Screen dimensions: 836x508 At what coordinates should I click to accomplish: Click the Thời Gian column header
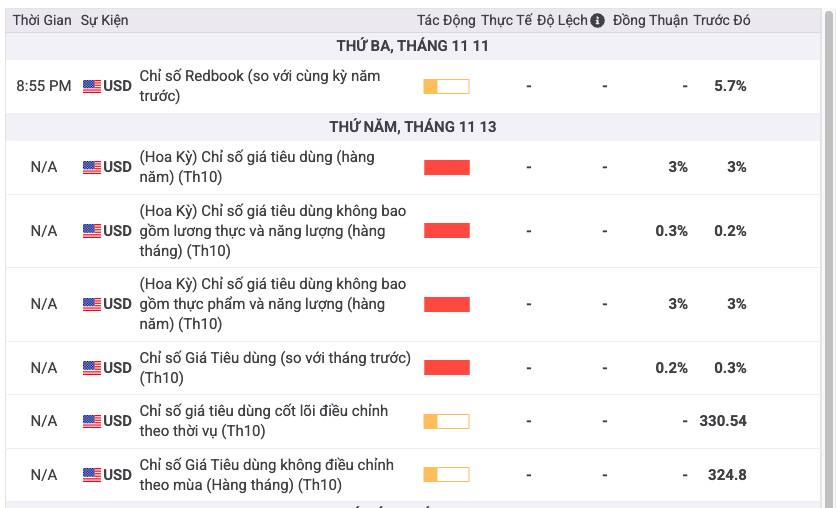pyautogui.click(x=42, y=20)
